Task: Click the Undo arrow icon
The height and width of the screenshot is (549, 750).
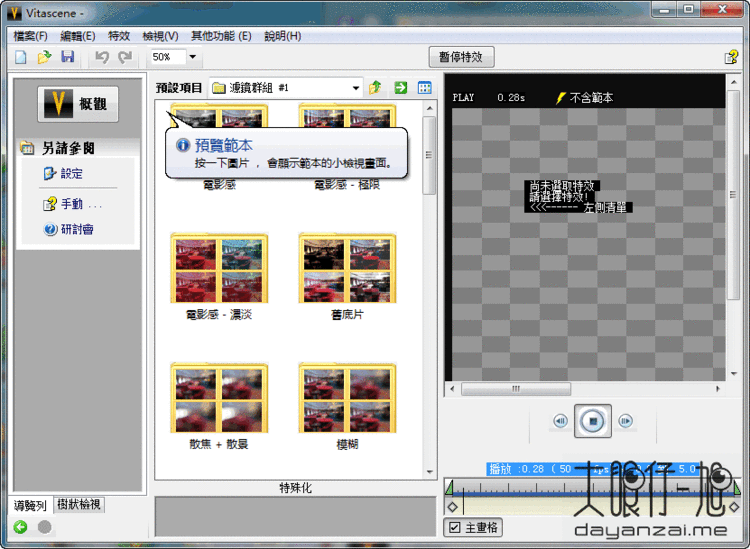Action: [101, 57]
